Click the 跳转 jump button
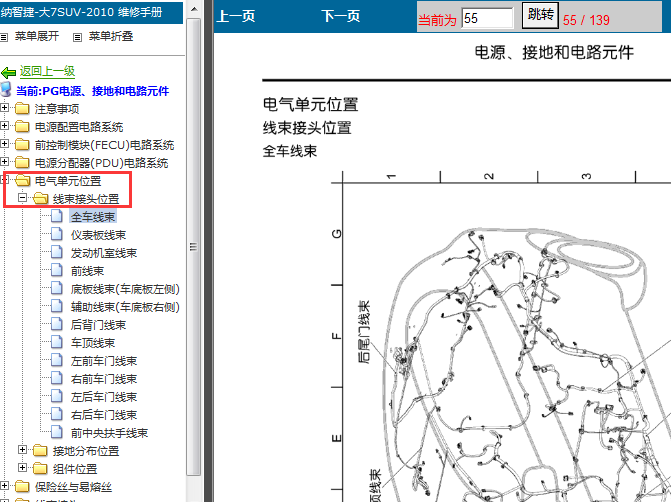The image size is (671, 502). point(540,15)
